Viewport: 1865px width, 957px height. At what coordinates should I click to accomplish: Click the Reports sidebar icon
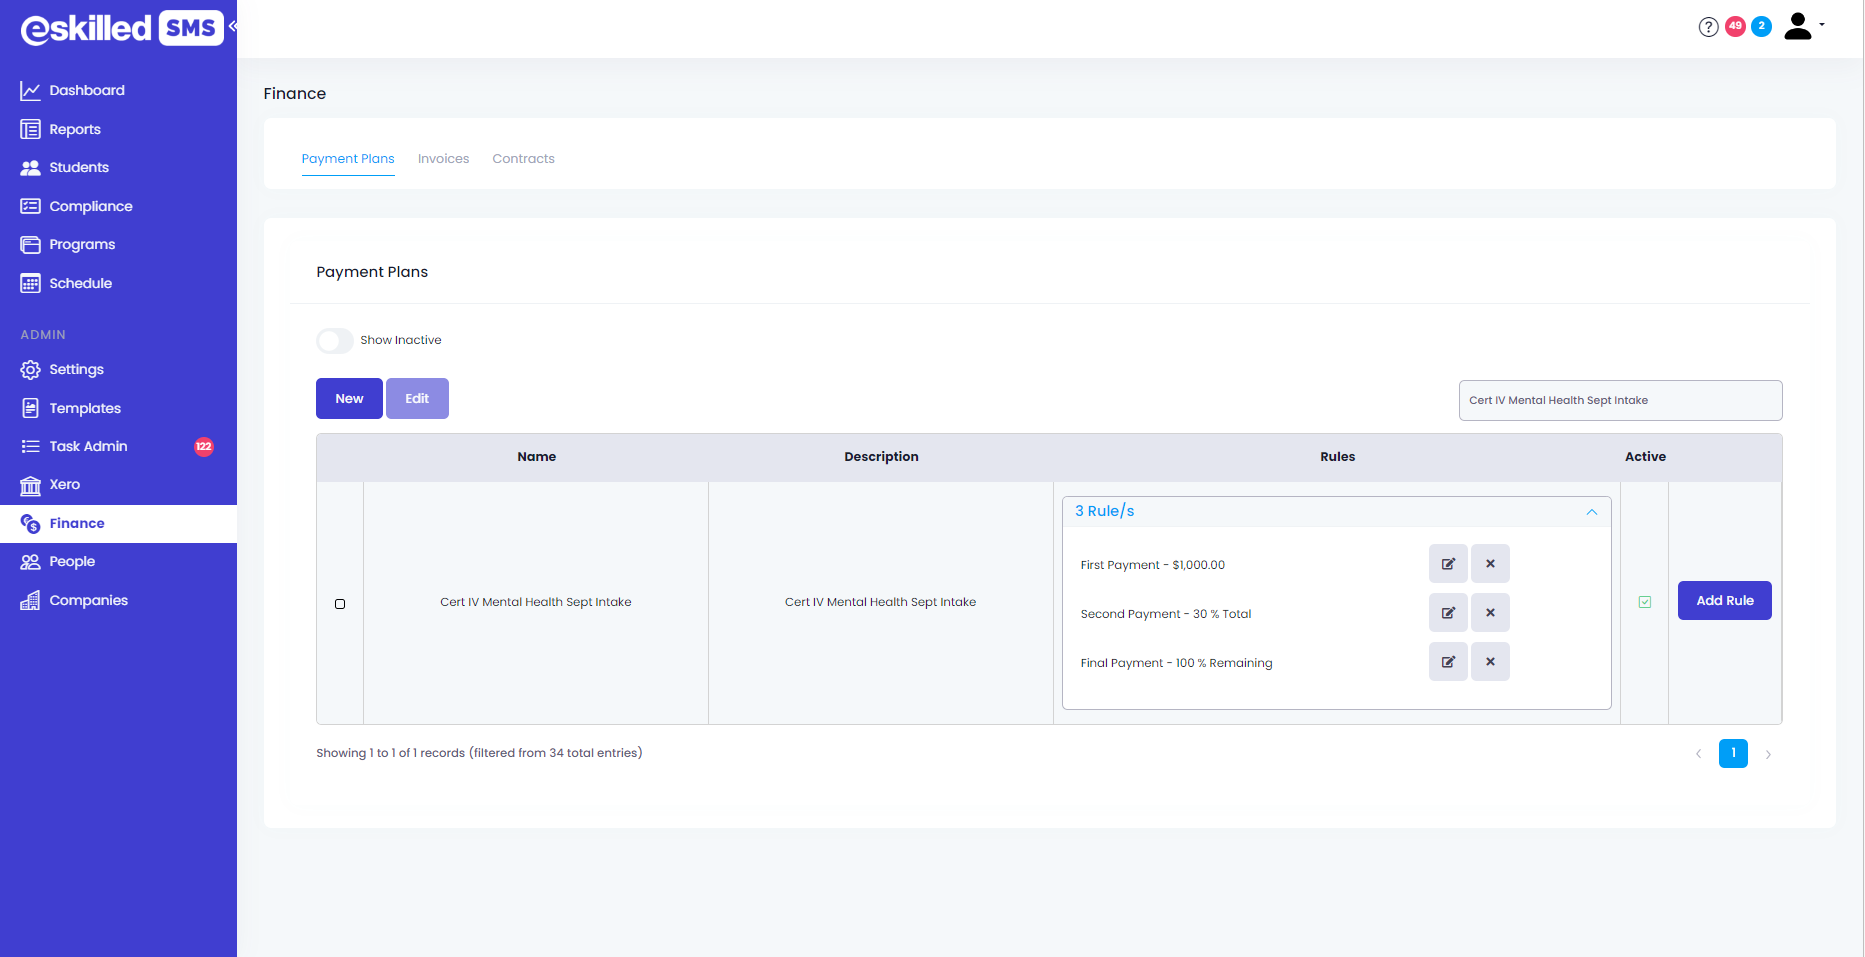30,130
